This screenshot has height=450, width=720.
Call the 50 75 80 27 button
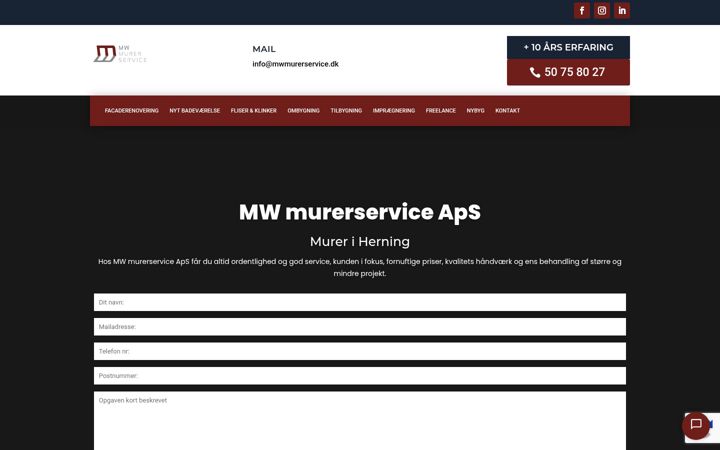(x=568, y=73)
